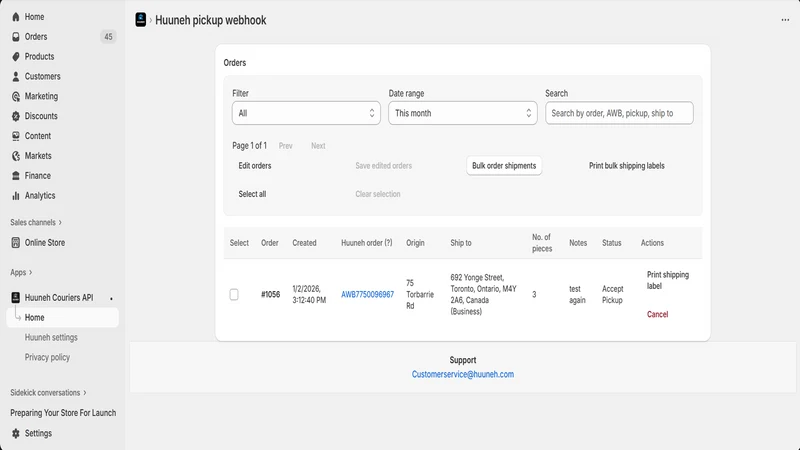Click Print bulk shipping labels

[x=627, y=166]
